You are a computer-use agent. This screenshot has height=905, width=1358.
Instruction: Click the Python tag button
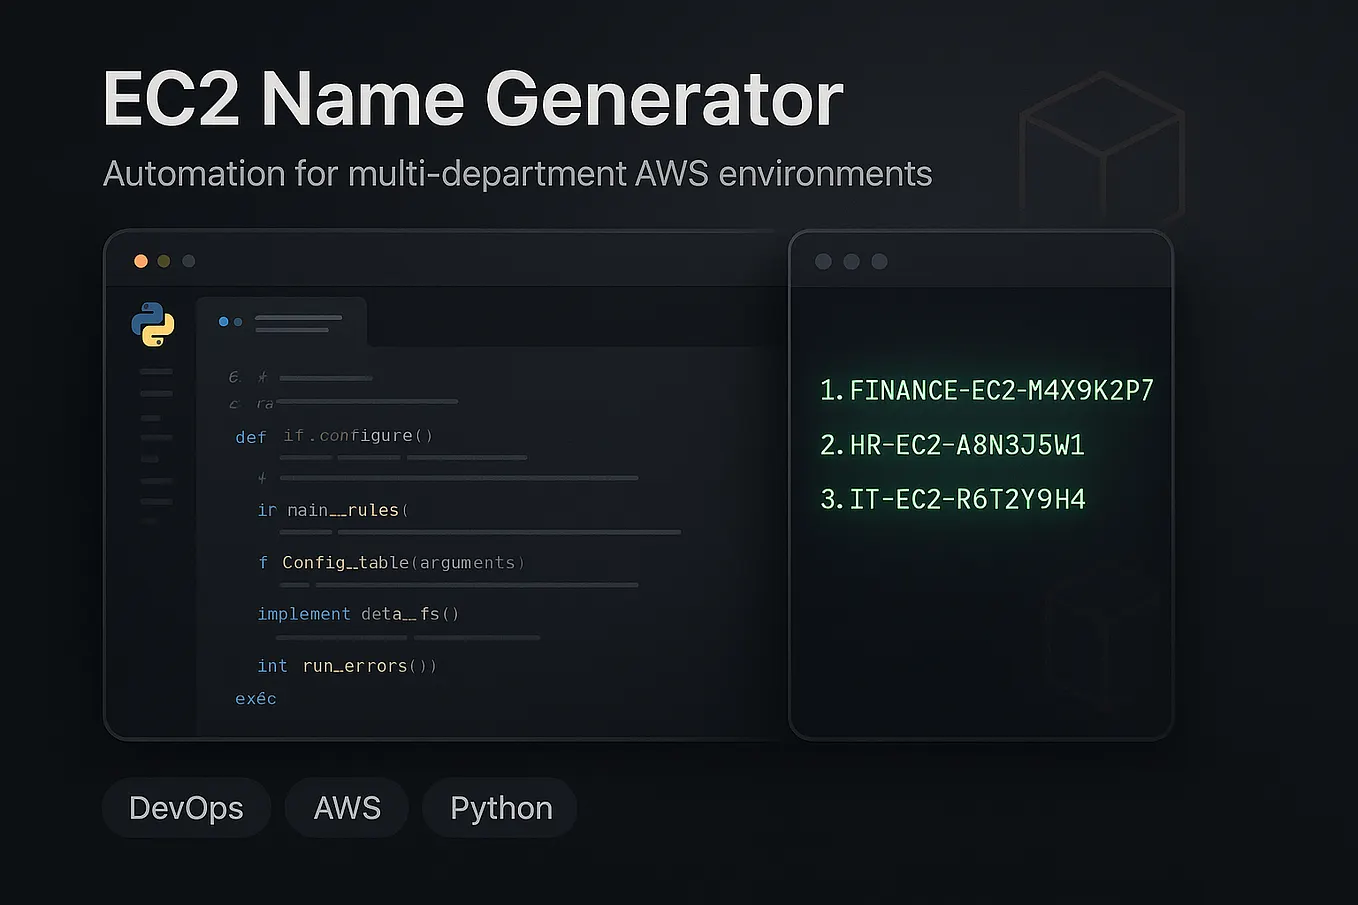pyautogui.click(x=500, y=807)
